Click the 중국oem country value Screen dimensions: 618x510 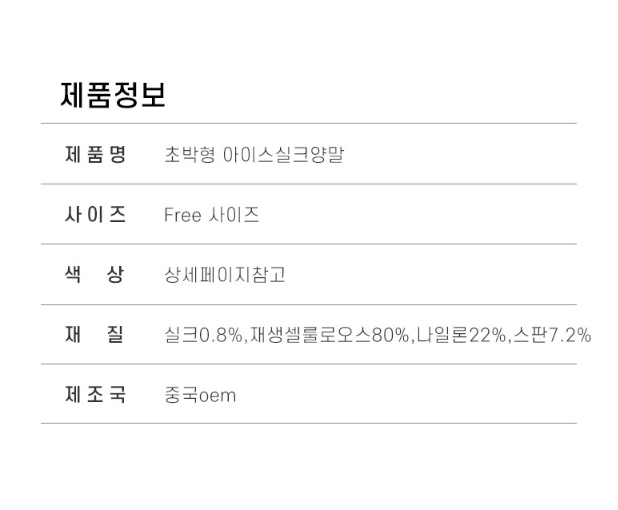coord(200,395)
